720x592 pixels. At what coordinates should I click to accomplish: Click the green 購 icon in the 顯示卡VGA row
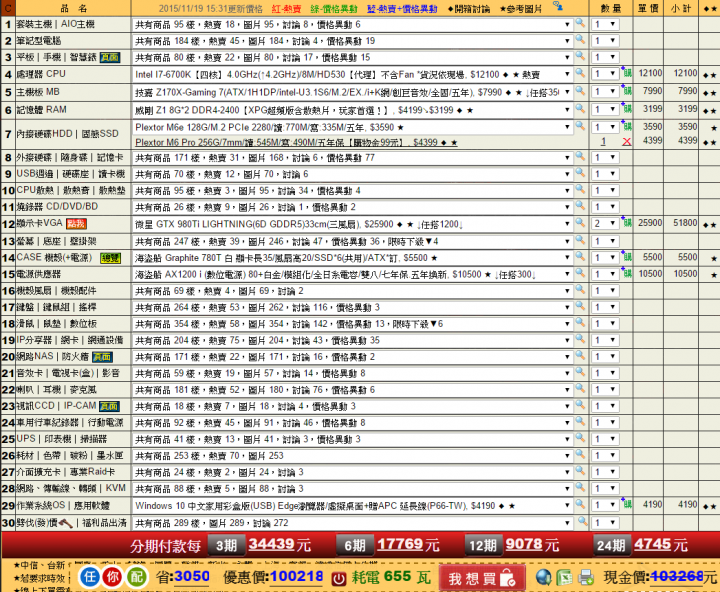pyautogui.click(x=627, y=223)
